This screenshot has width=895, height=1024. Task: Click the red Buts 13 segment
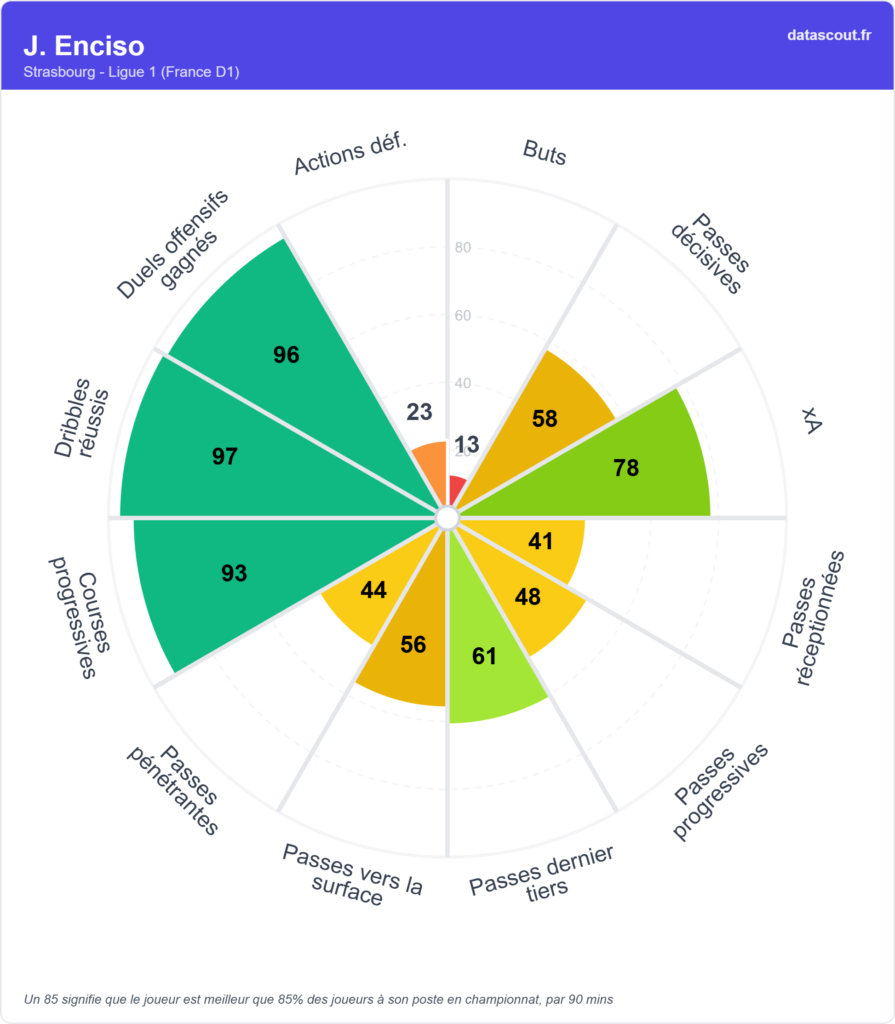(x=456, y=490)
